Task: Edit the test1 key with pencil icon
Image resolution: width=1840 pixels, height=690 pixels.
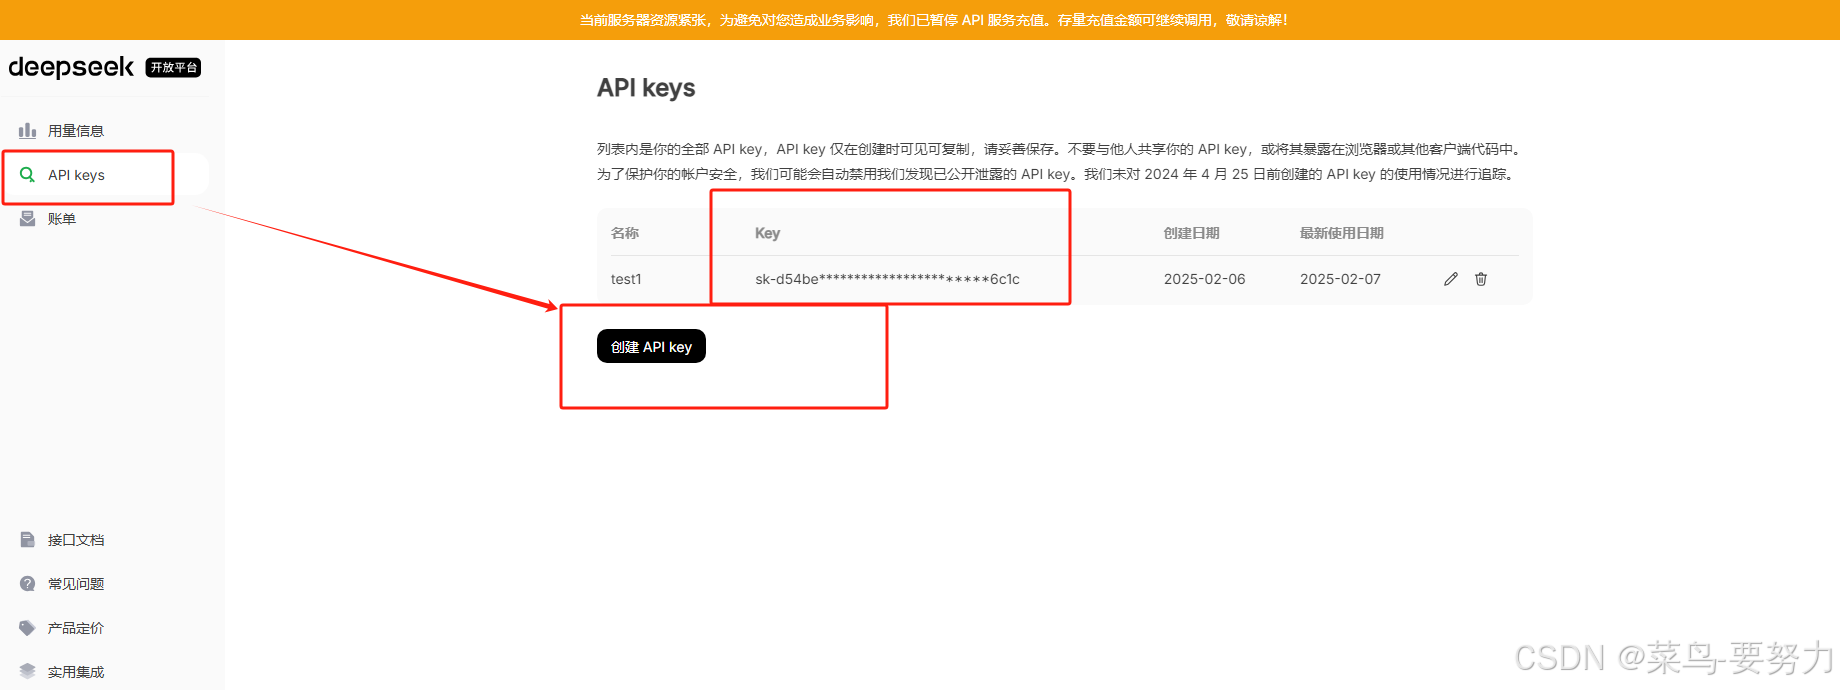Action: [1451, 279]
